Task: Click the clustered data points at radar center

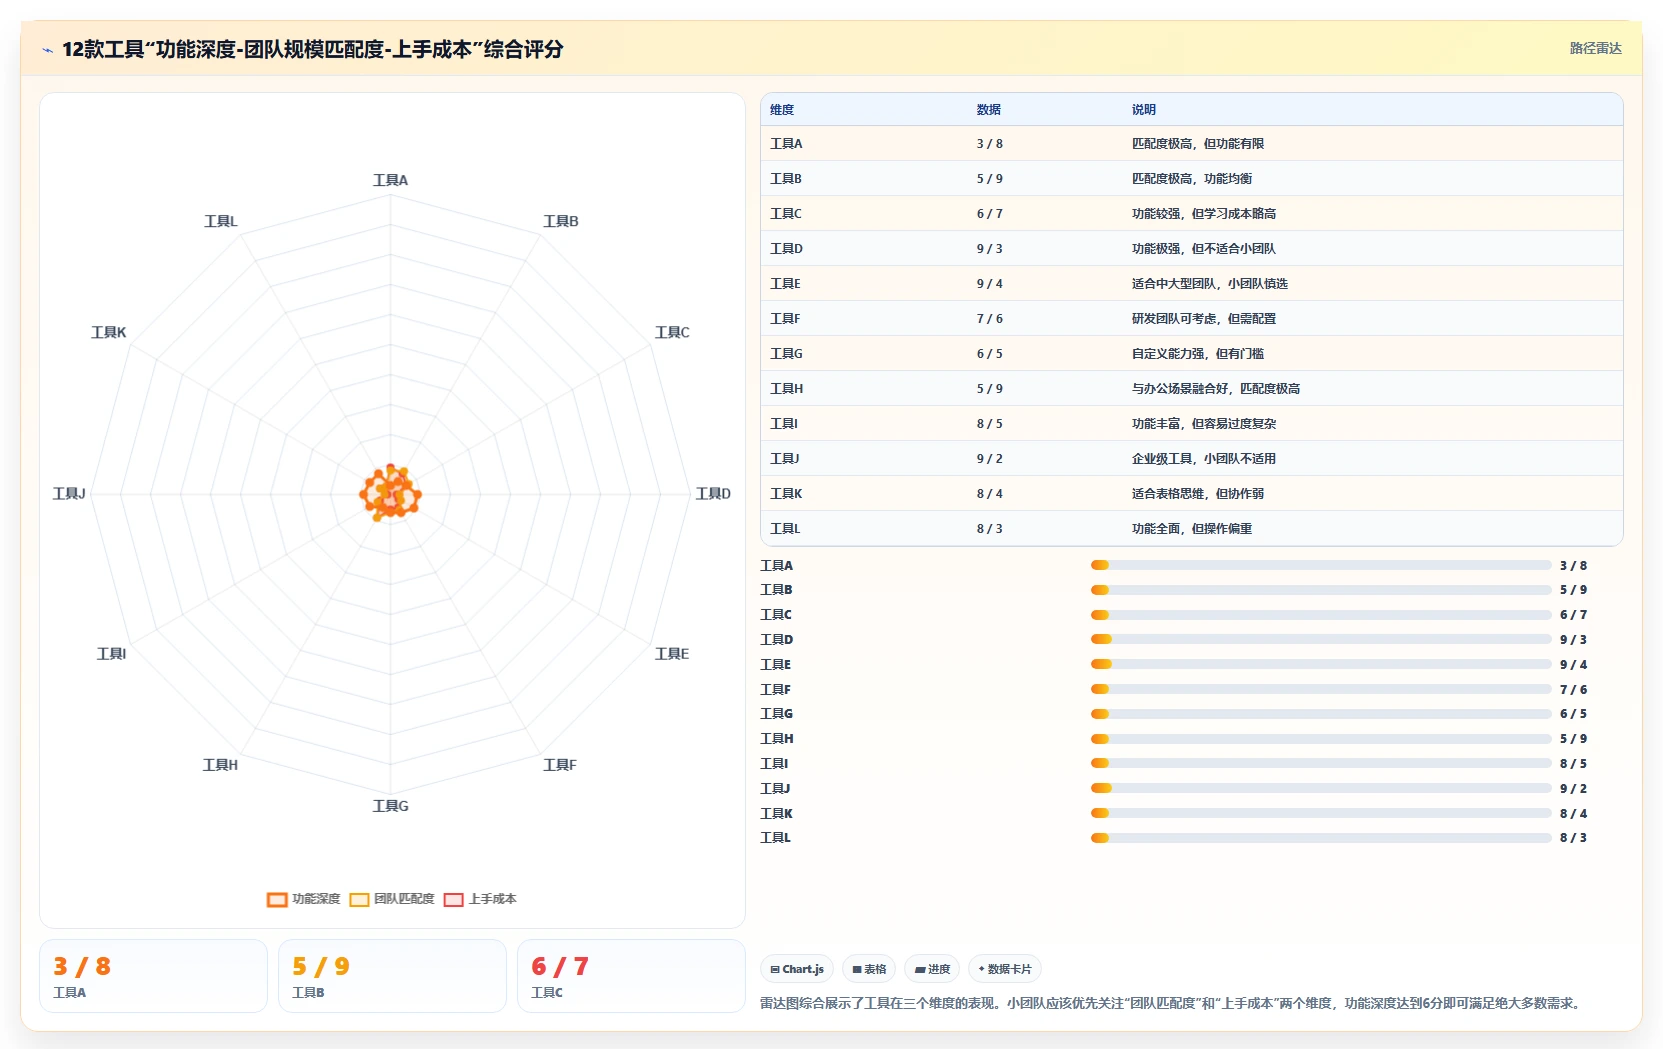Action: [x=390, y=493]
